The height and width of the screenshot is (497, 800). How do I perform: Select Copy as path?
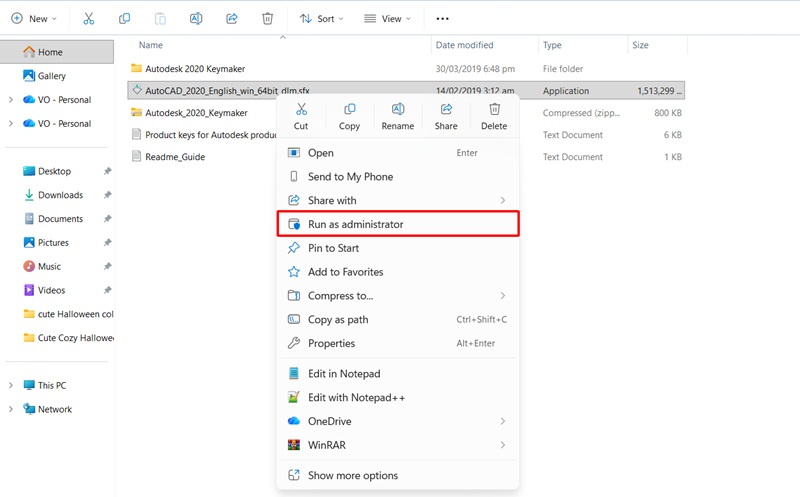click(398, 320)
